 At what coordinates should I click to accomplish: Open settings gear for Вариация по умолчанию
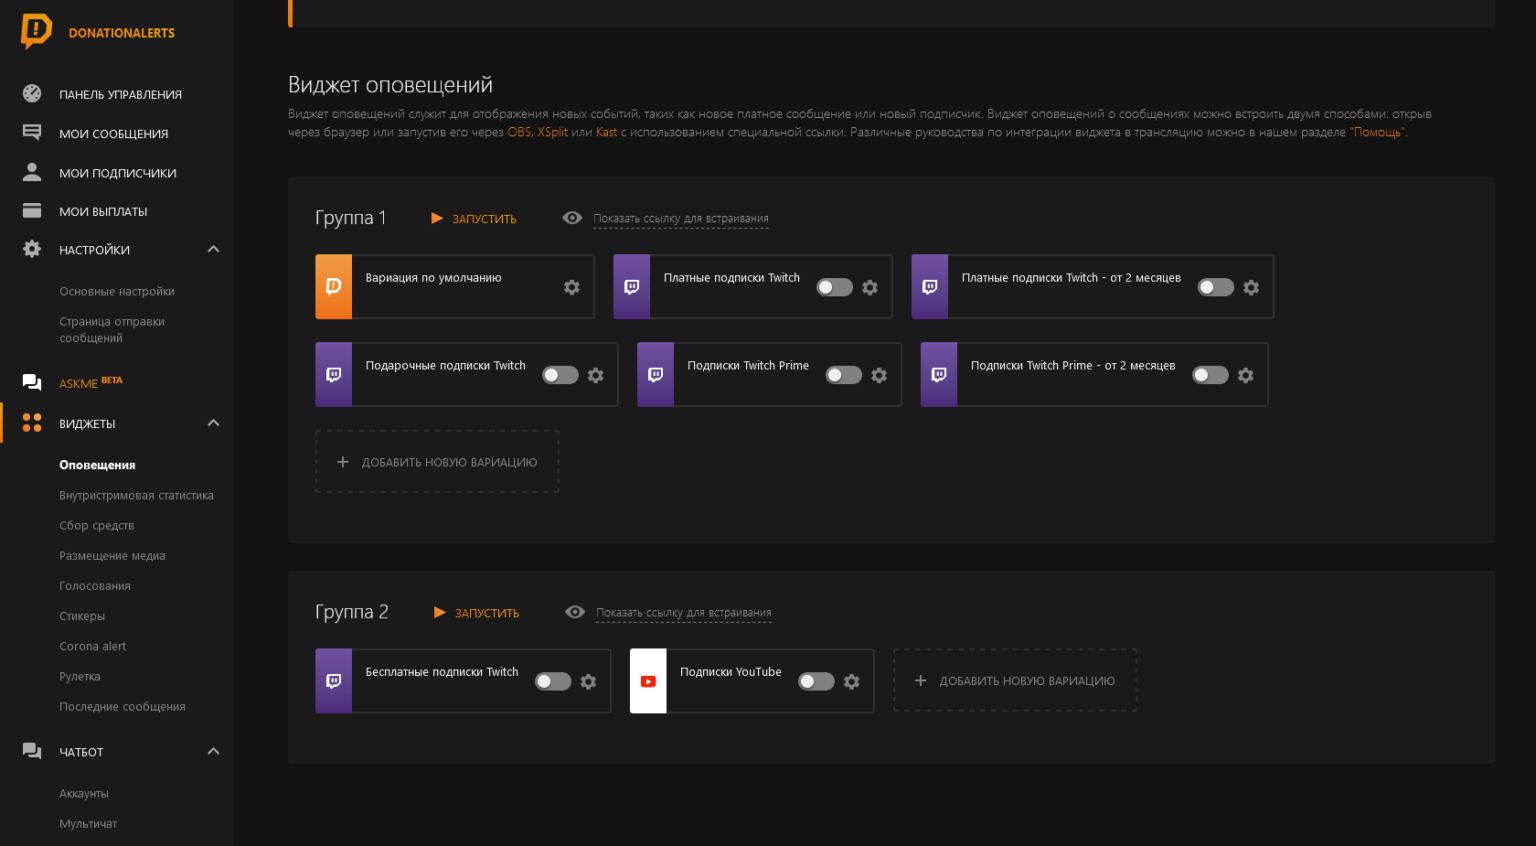click(572, 287)
